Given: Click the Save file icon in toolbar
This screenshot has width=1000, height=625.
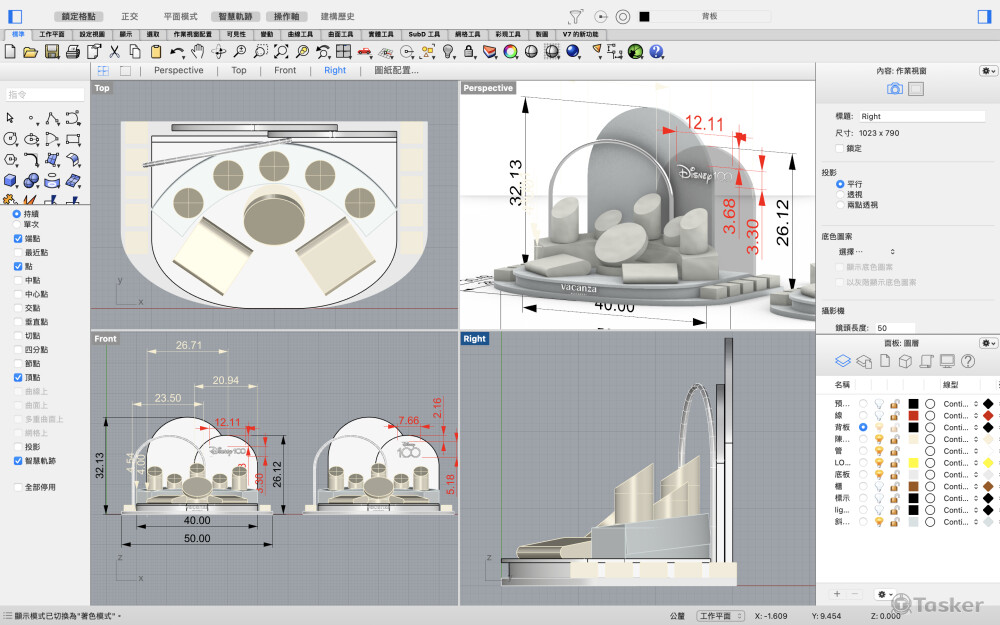Looking at the screenshot, I should (53, 51).
